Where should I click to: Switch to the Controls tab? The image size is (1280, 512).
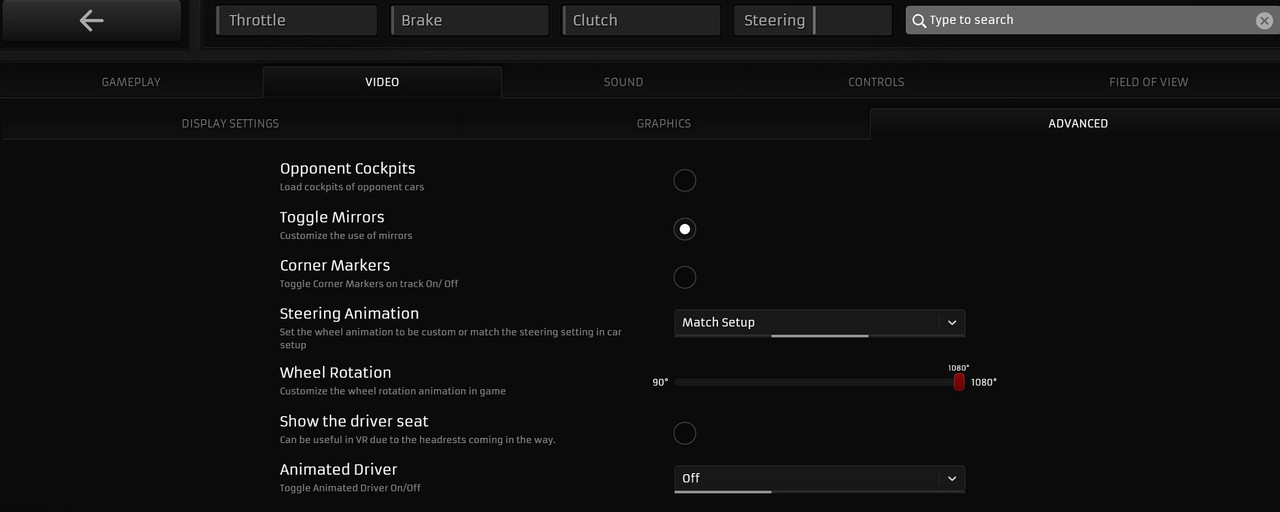tap(876, 82)
